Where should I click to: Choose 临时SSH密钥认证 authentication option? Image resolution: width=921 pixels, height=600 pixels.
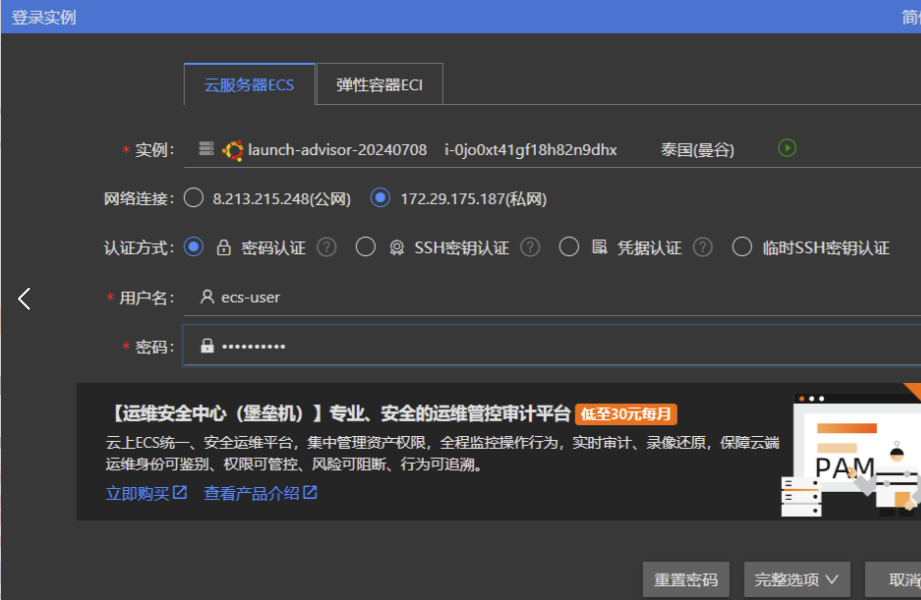pyautogui.click(x=742, y=247)
